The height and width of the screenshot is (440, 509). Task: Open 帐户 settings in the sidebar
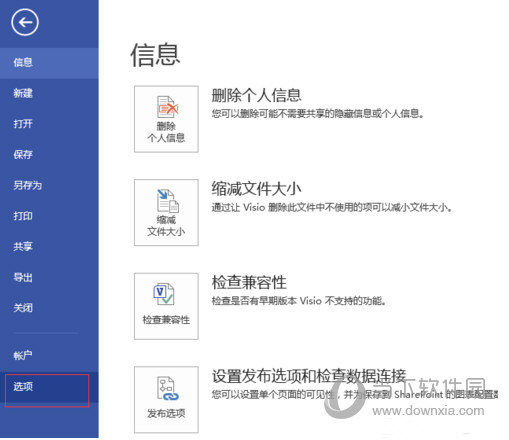[x=49, y=355]
